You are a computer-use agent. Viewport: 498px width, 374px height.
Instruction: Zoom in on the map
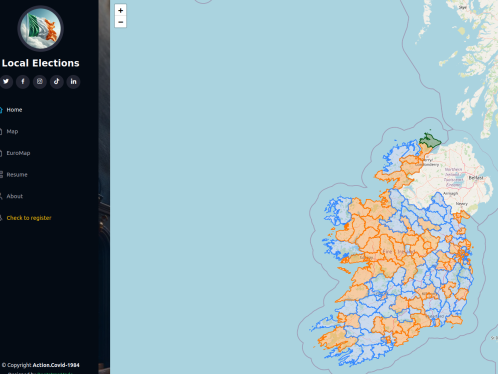pos(121,10)
